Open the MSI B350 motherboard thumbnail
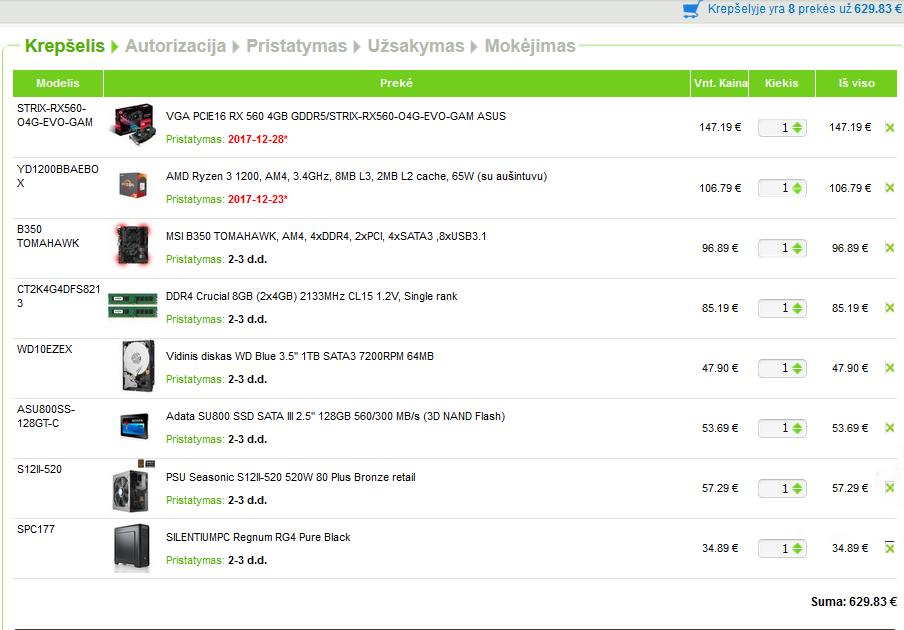This screenshot has height=630, width=904. click(133, 245)
